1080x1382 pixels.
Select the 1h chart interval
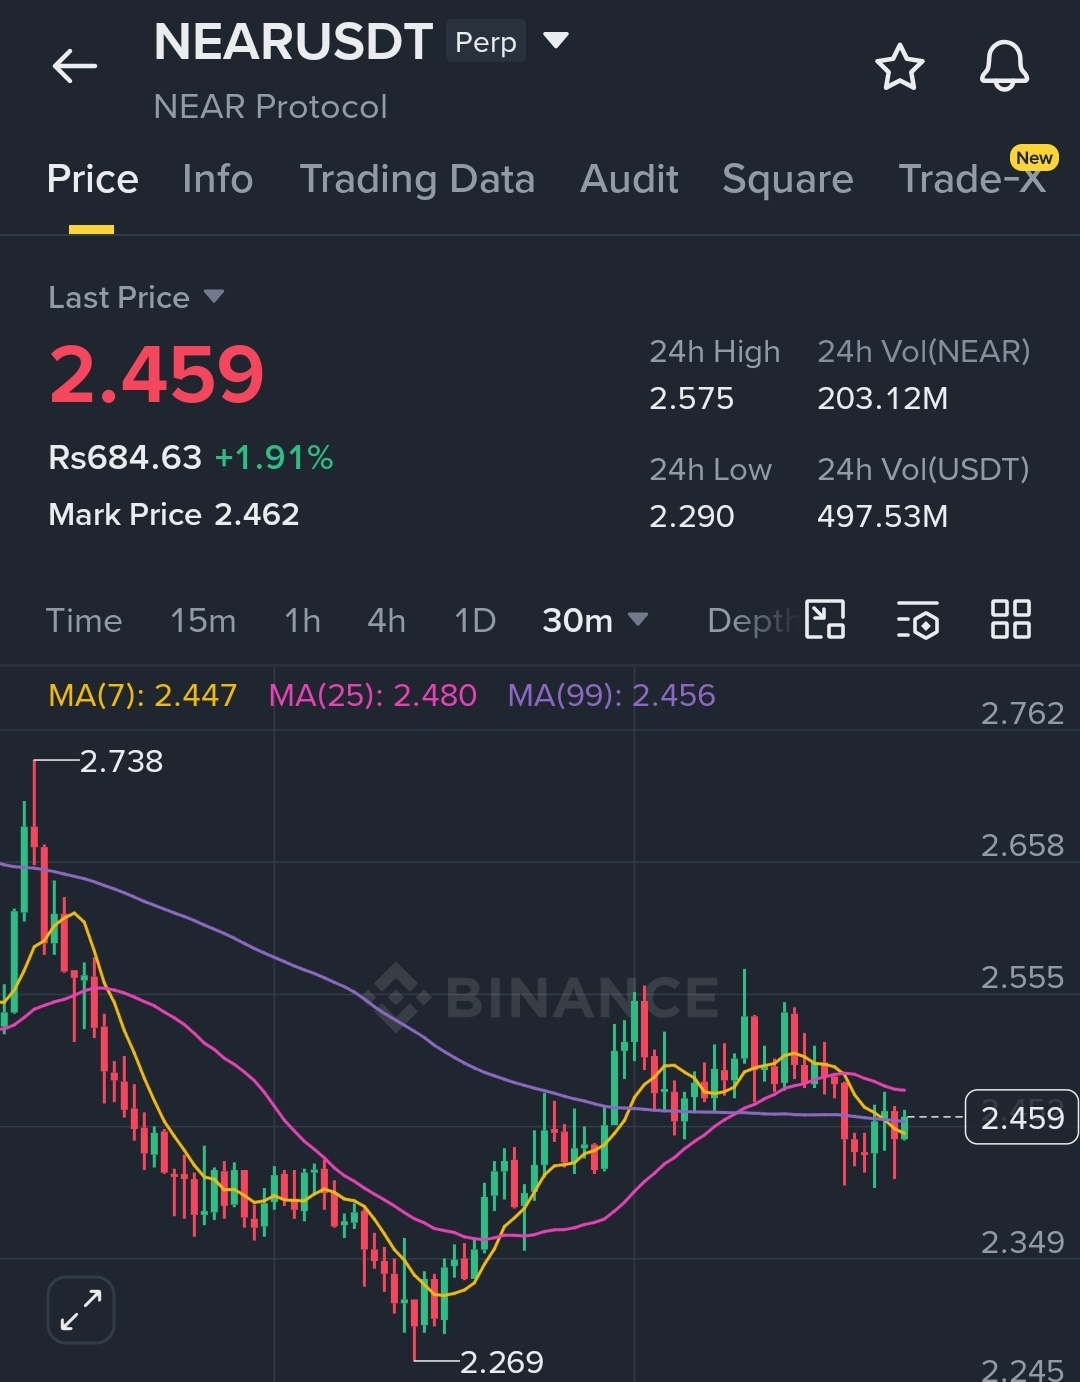pyautogui.click(x=302, y=621)
